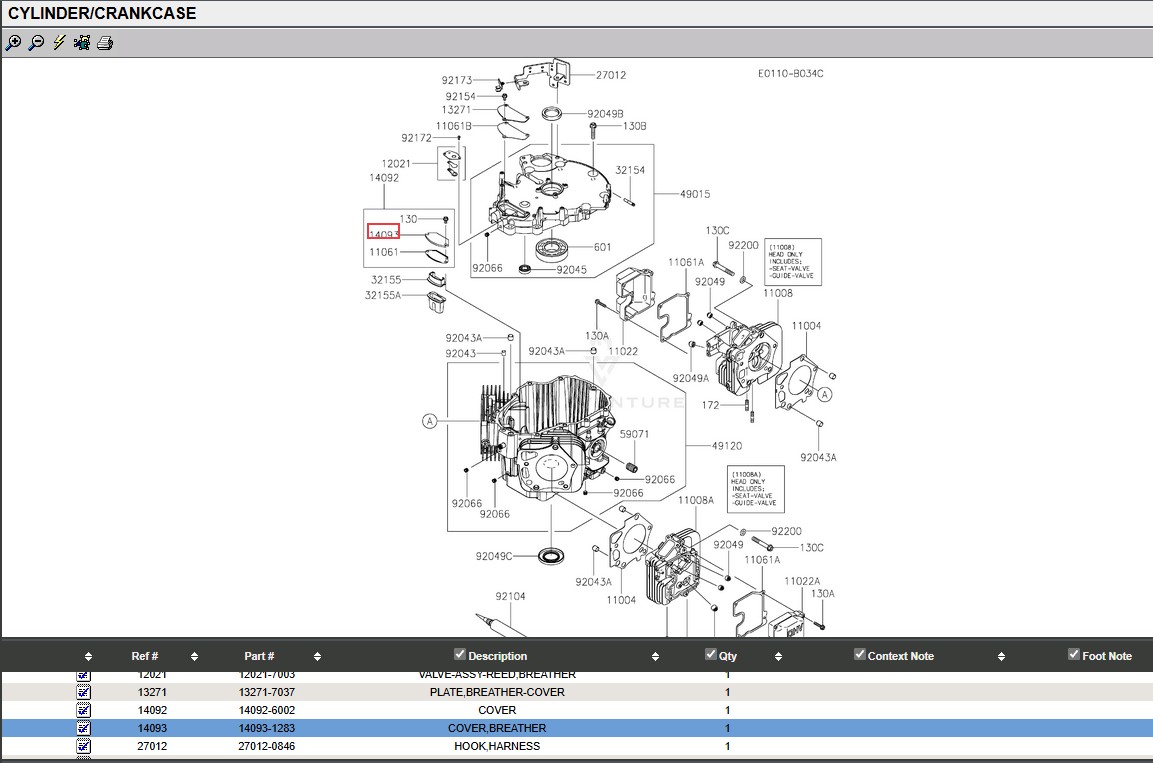The width and height of the screenshot is (1153, 763).
Task: Click the Part # column header
Action: pos(259,656)
